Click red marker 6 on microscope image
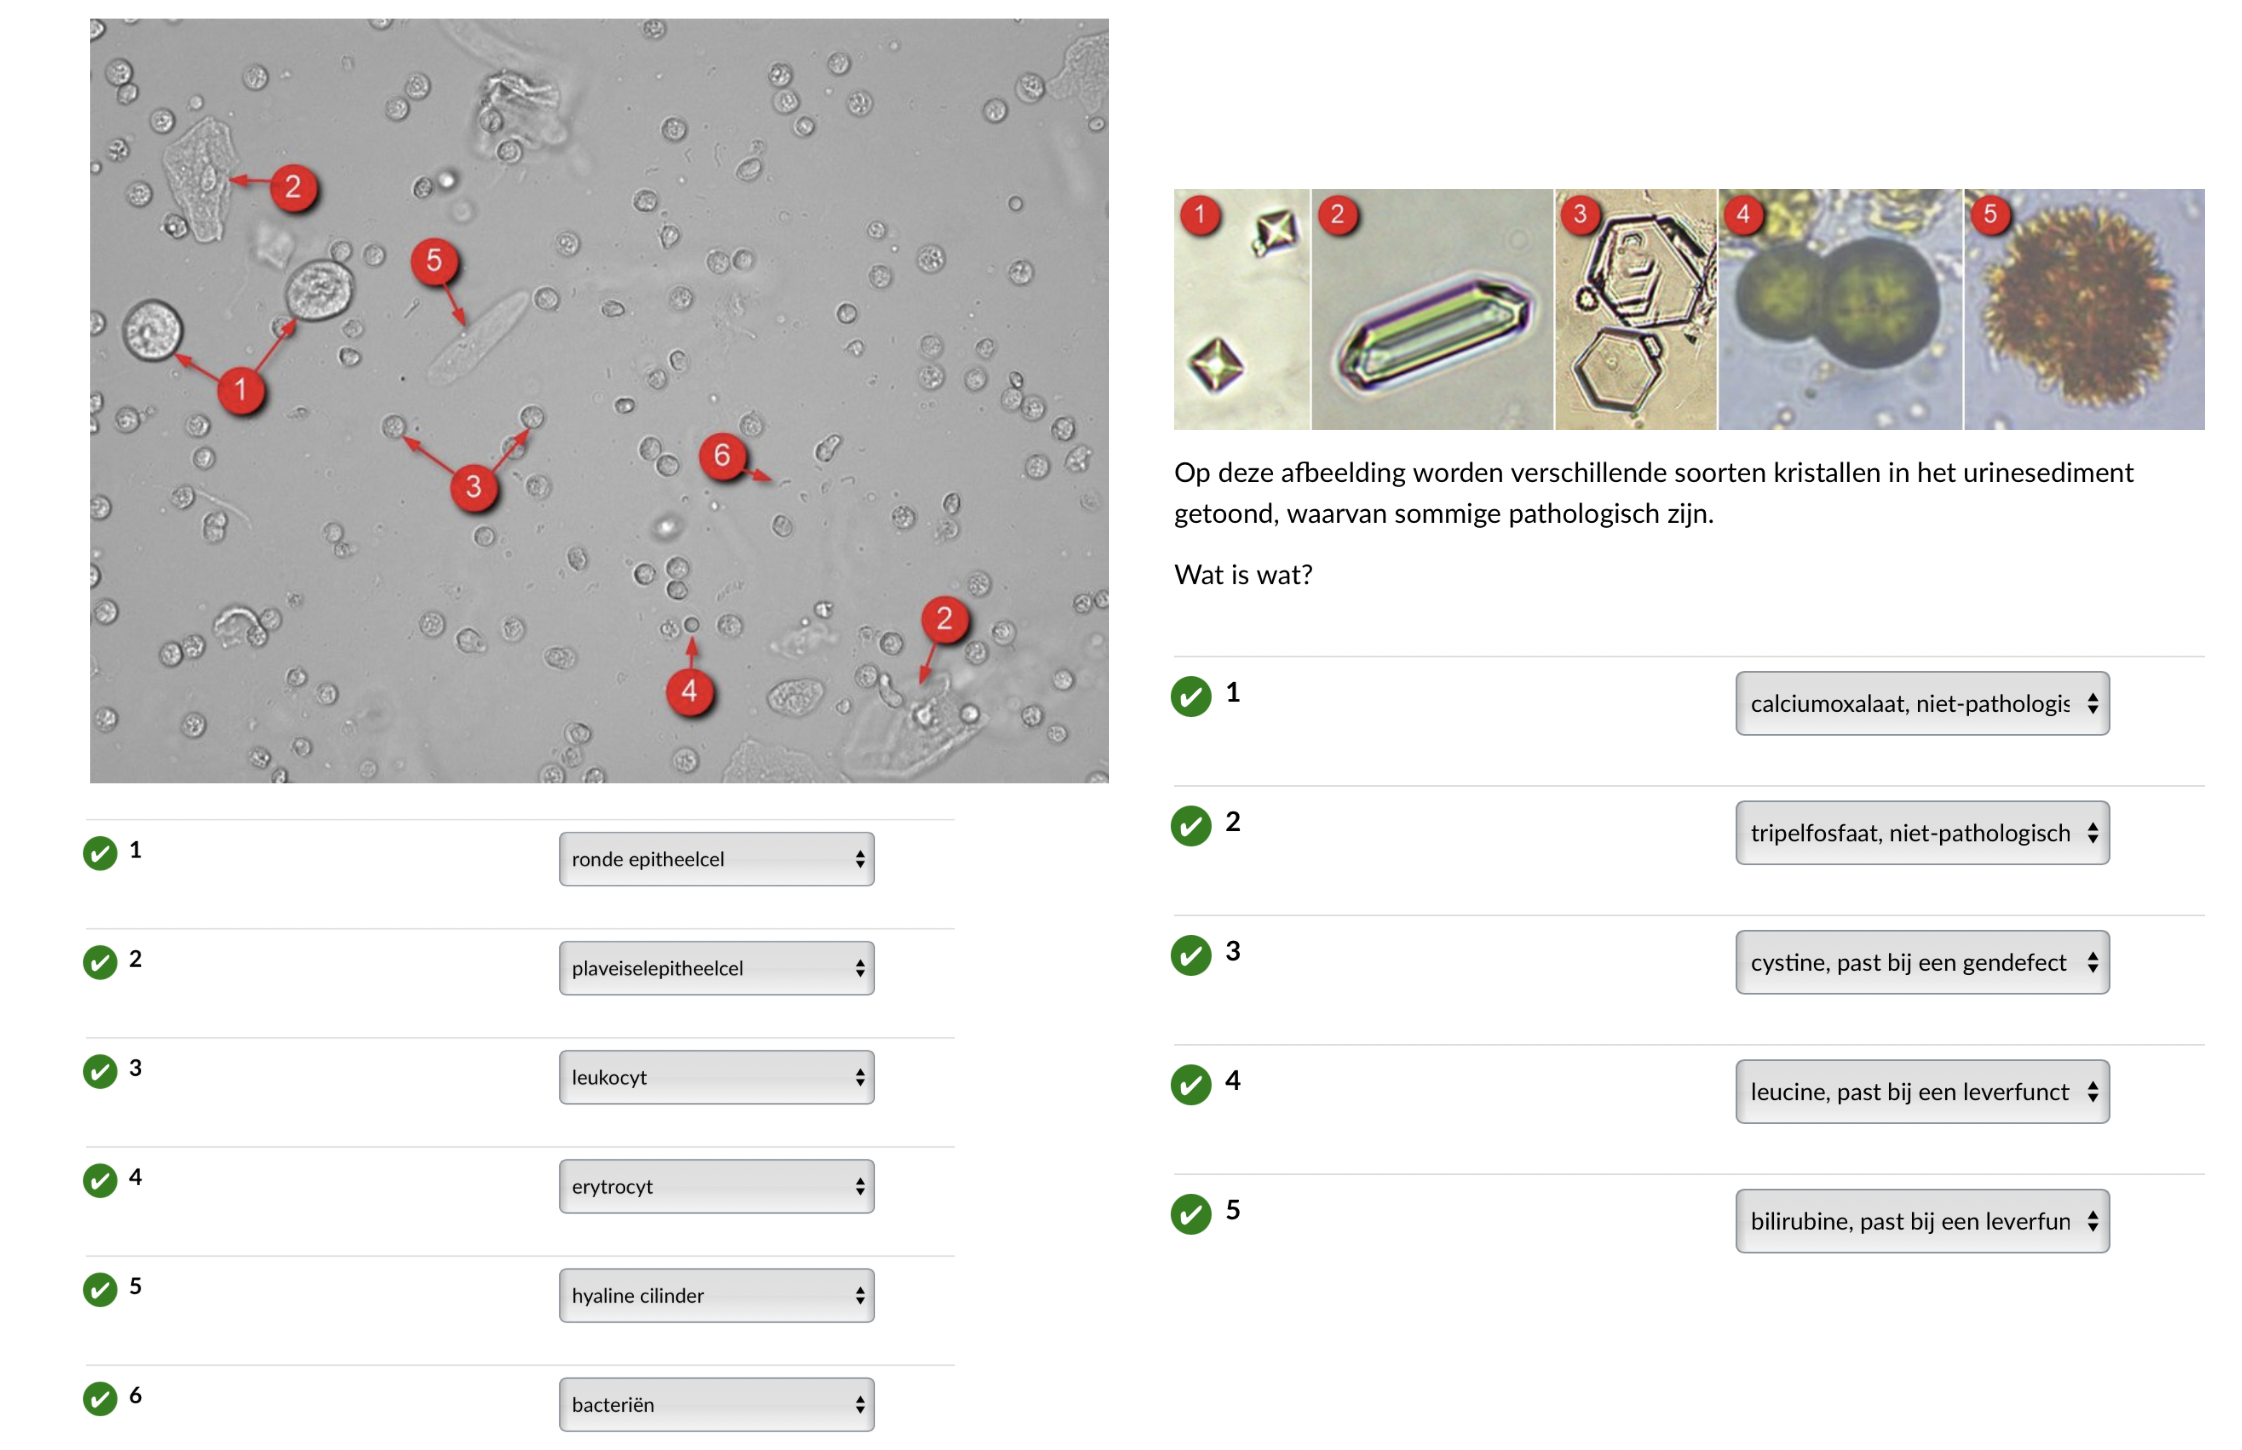The height and width of the screenshot is (1450, 2242). coord(721,456)
